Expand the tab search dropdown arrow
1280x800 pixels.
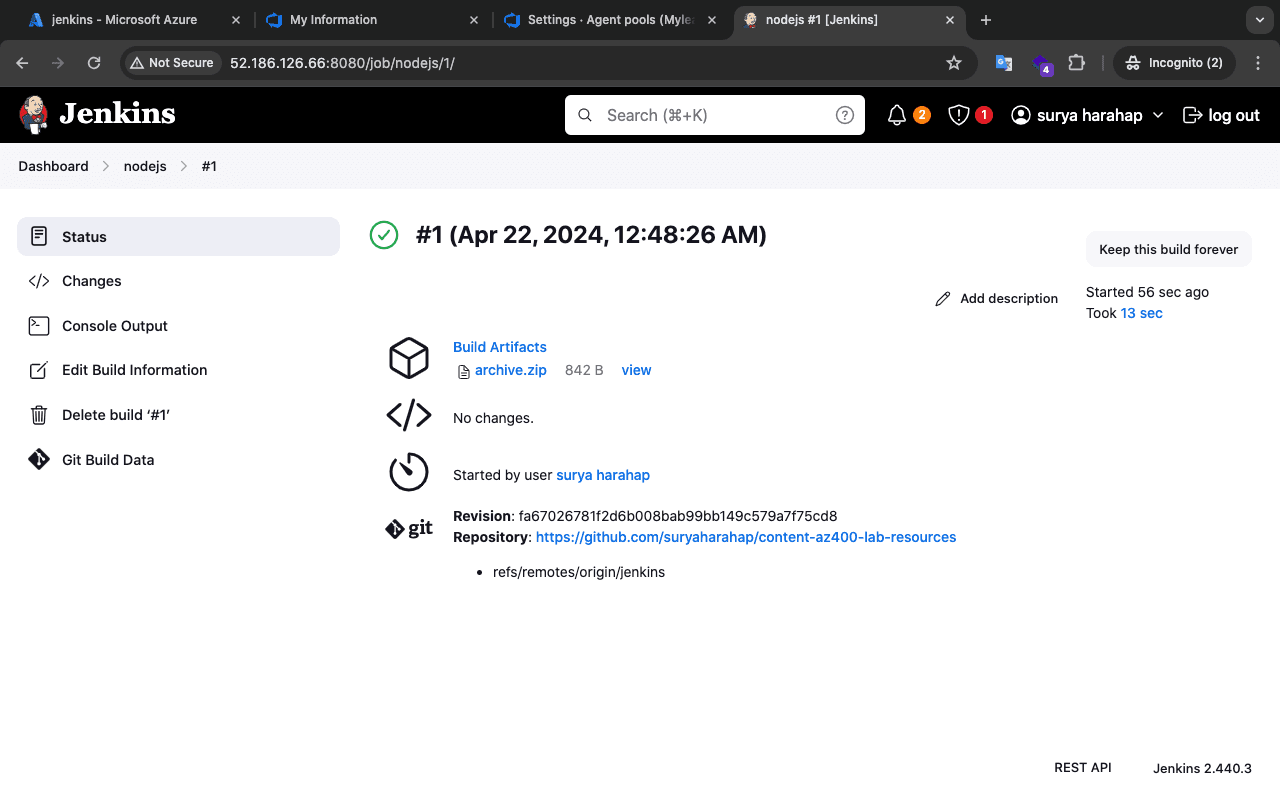click(1258, 19)
